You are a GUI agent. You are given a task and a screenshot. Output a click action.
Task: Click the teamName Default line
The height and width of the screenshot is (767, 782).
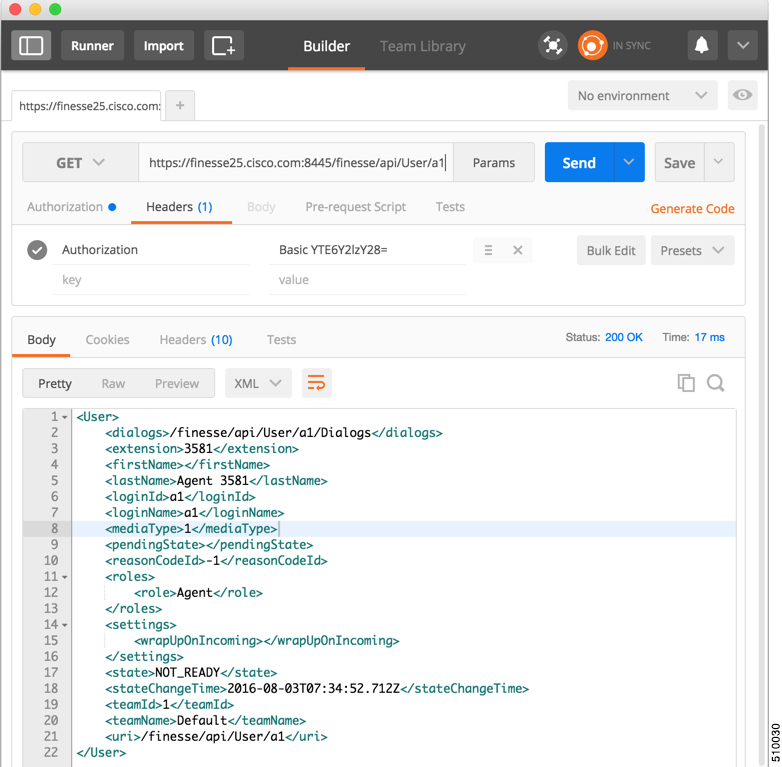click(205, 721)
